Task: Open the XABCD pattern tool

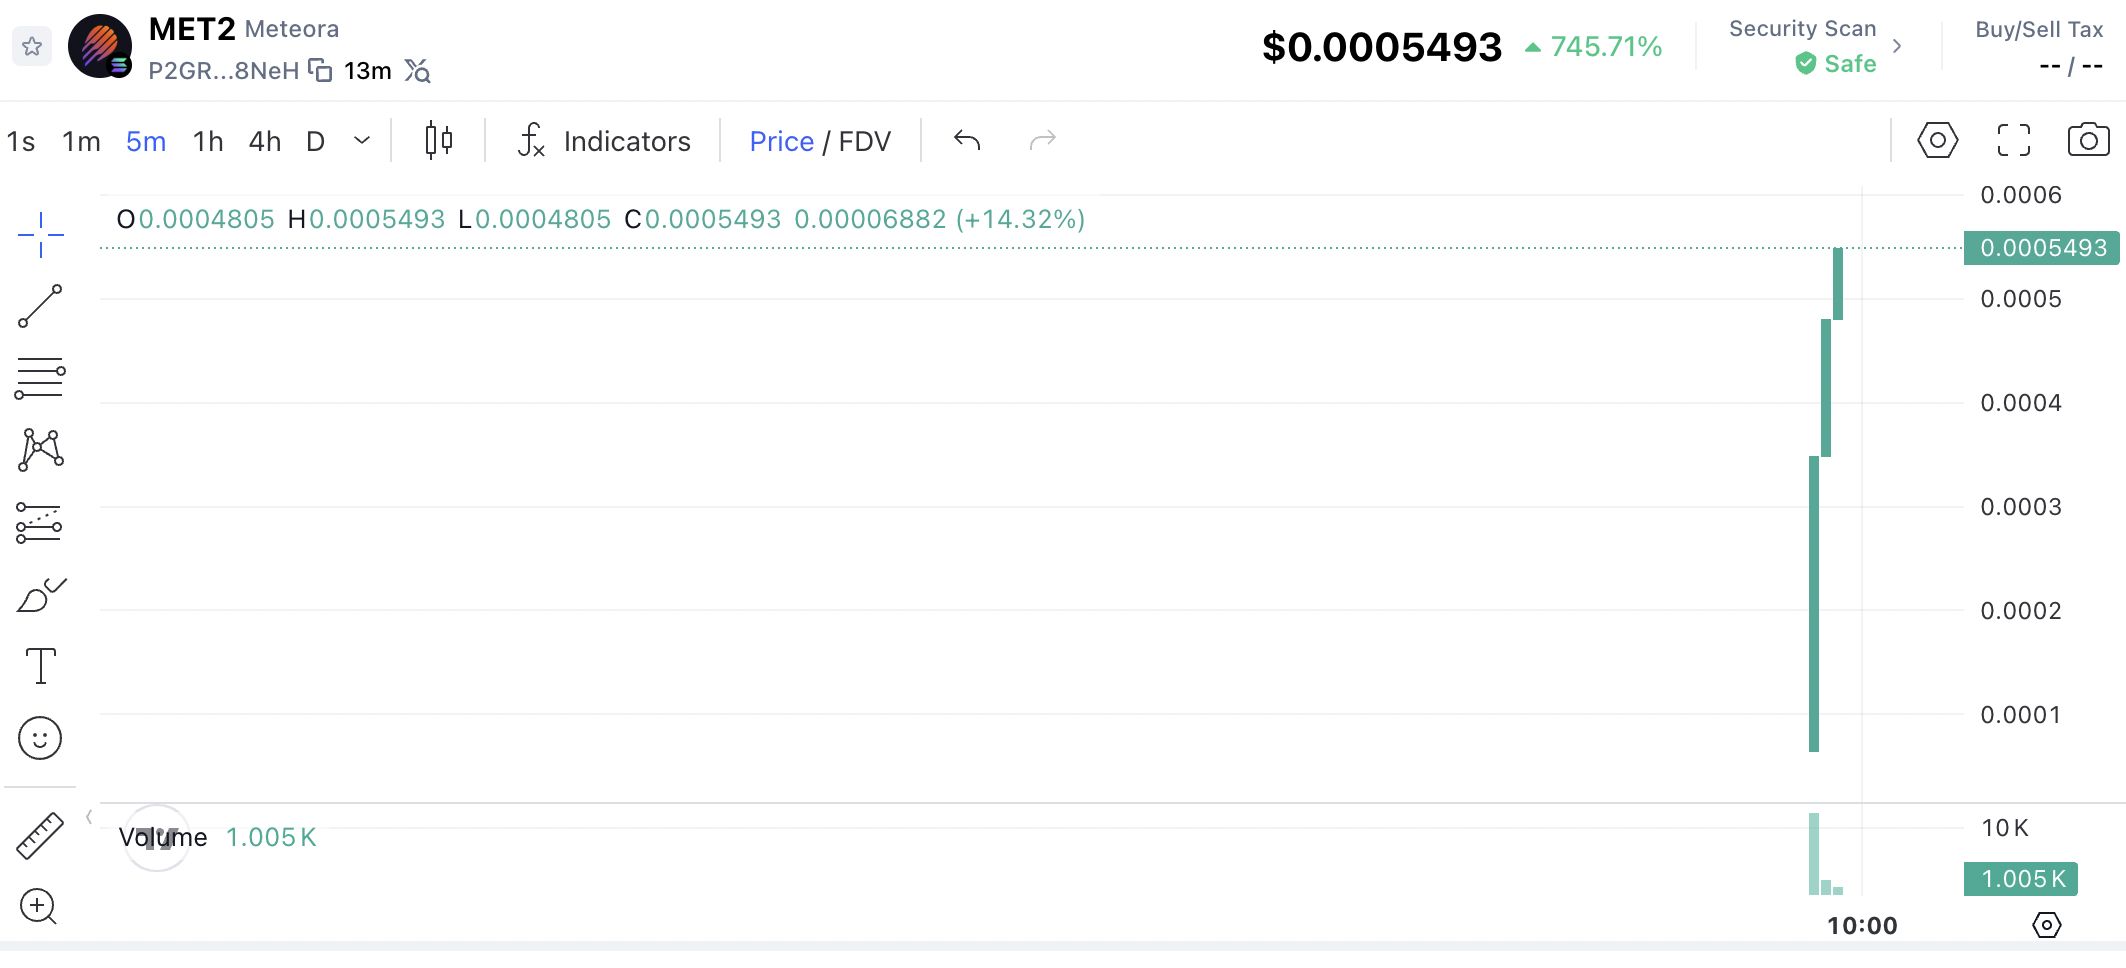Action: [x=39, y=449]
